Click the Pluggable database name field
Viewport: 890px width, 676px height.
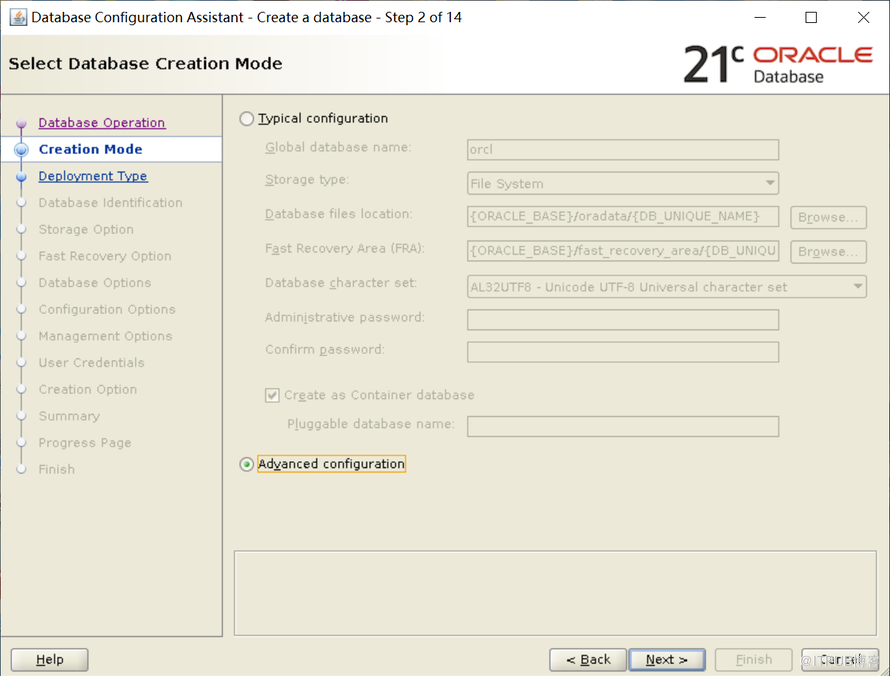click(623, 426)
